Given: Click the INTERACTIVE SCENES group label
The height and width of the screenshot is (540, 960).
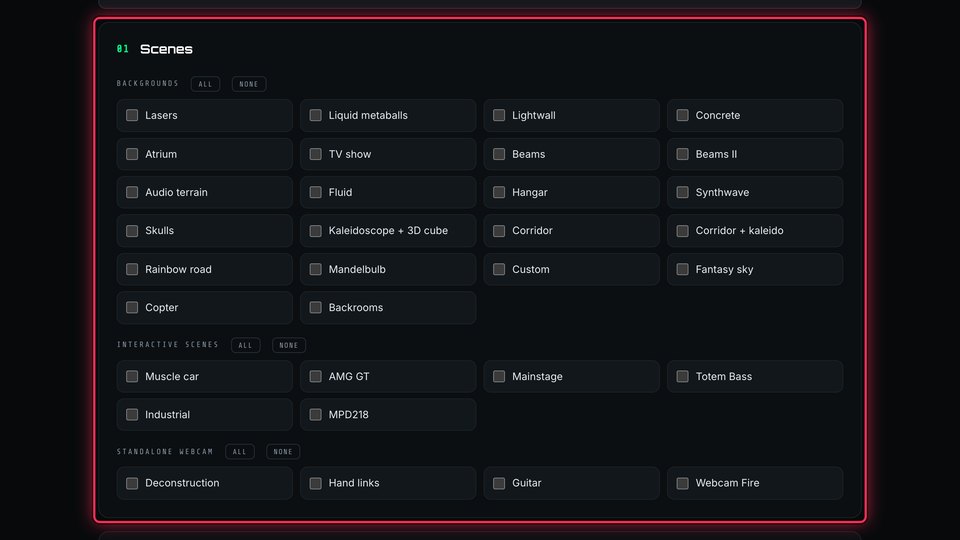Looking at the screenshot, I should [168, 345].
